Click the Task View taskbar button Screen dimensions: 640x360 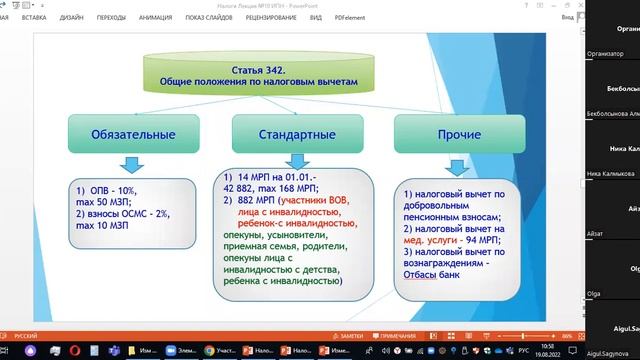tap(4, 350)
